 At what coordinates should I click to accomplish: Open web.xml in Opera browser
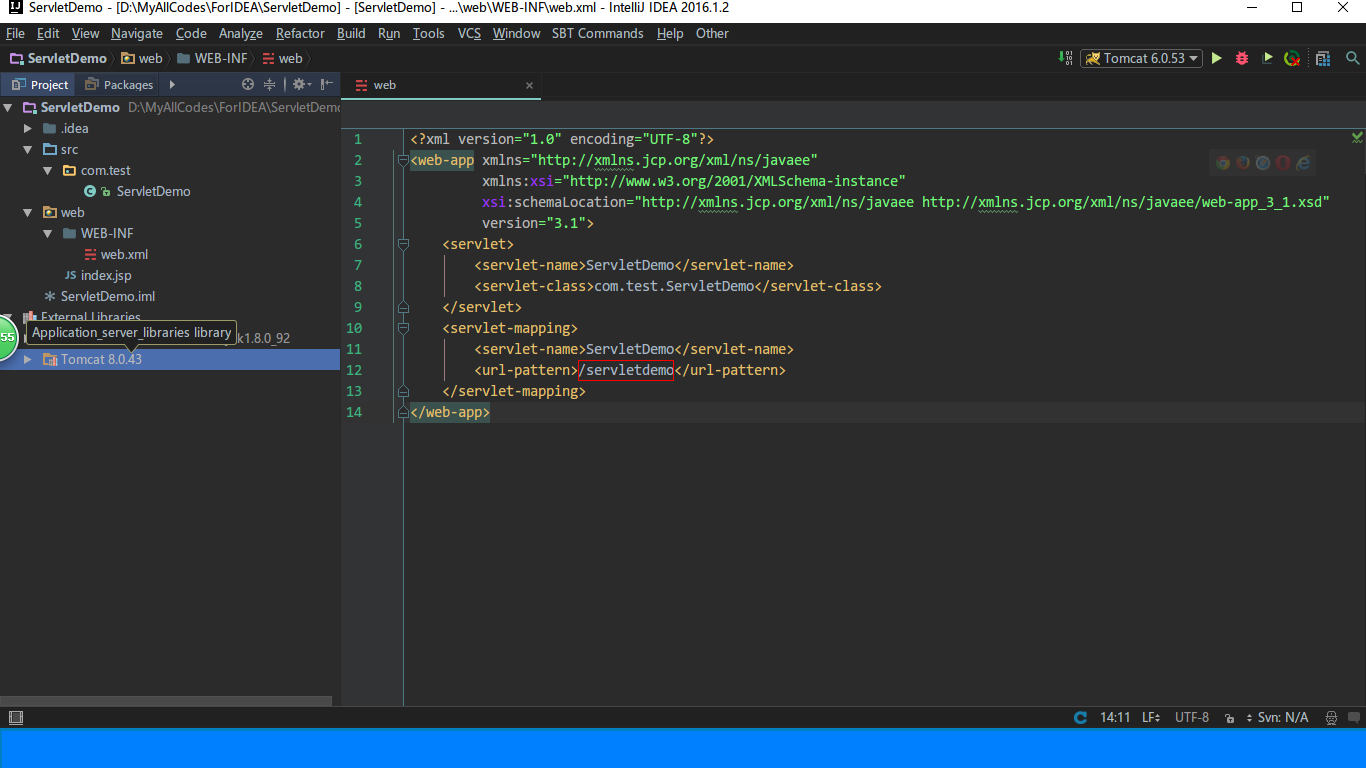coord(1283,162)
